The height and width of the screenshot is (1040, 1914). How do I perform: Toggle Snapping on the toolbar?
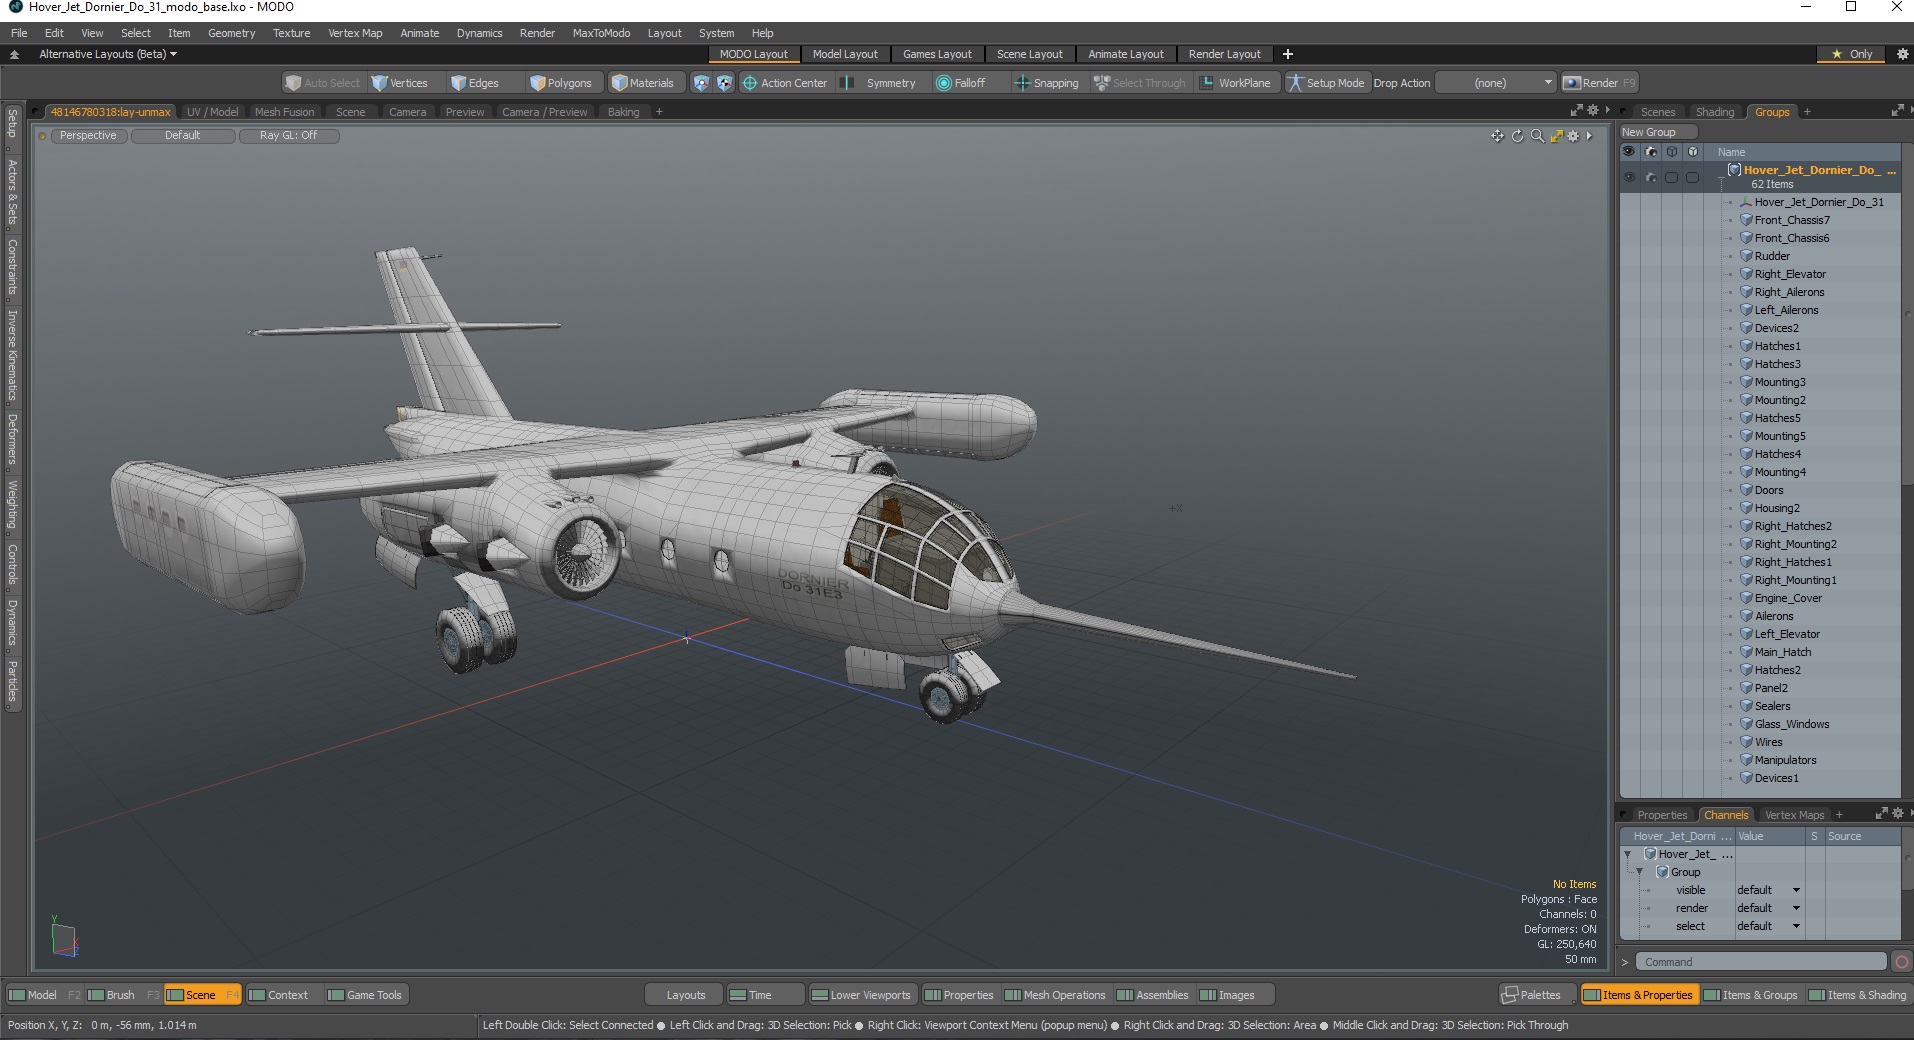tap(1047, 83)
